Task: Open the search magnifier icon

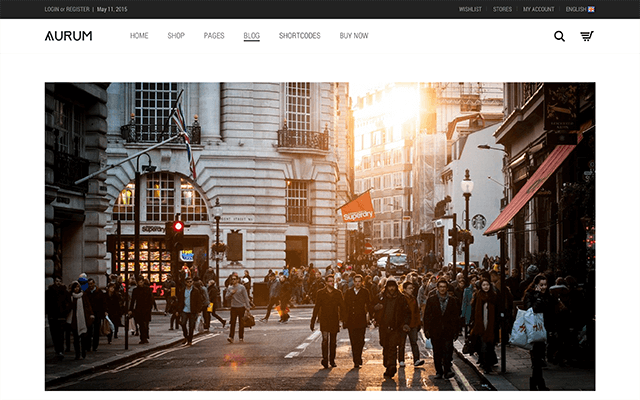Action: coord(559,36)
